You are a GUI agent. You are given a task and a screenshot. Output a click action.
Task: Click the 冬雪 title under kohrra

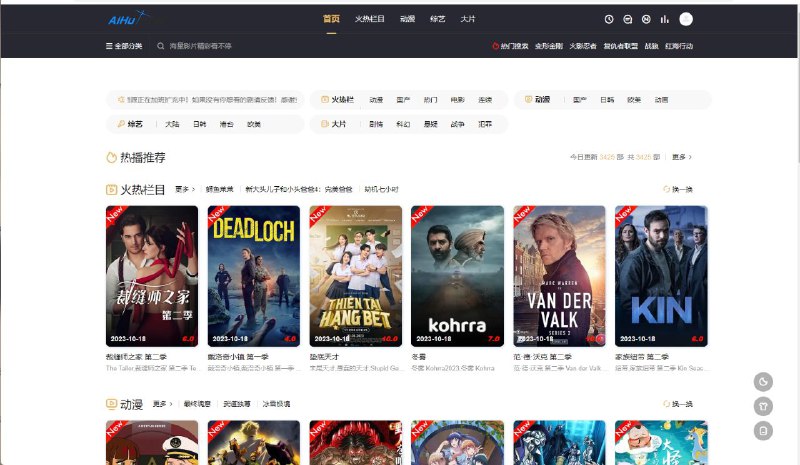click(x=418, y=357)
